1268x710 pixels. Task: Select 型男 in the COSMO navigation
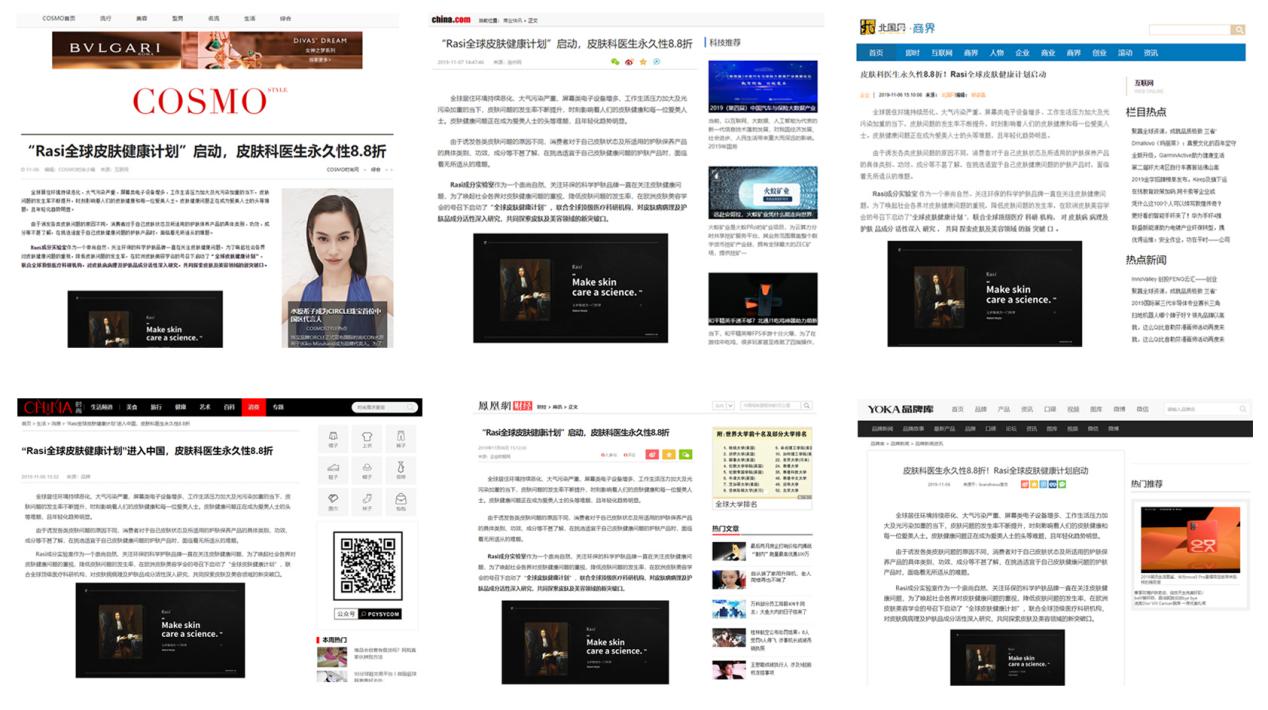(x=177, y=18)
